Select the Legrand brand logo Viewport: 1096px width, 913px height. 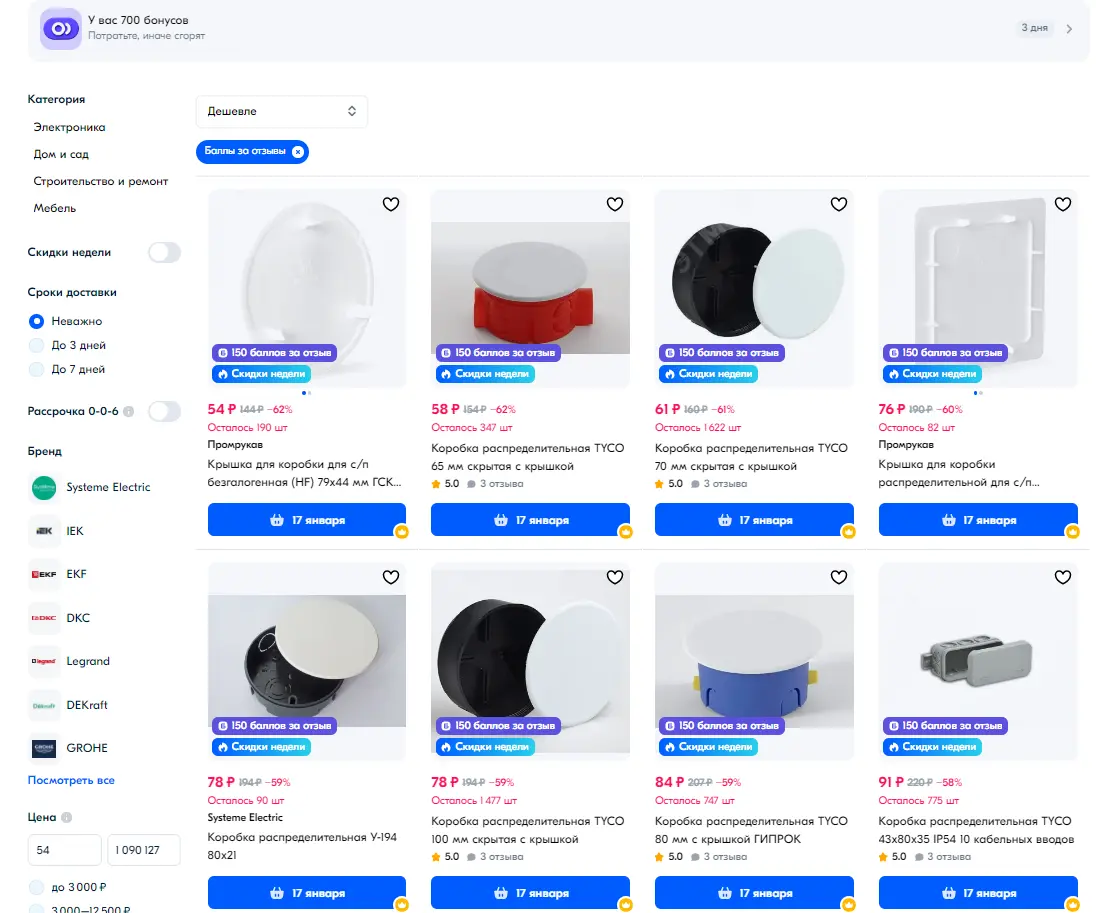click(x=44, y=661)
